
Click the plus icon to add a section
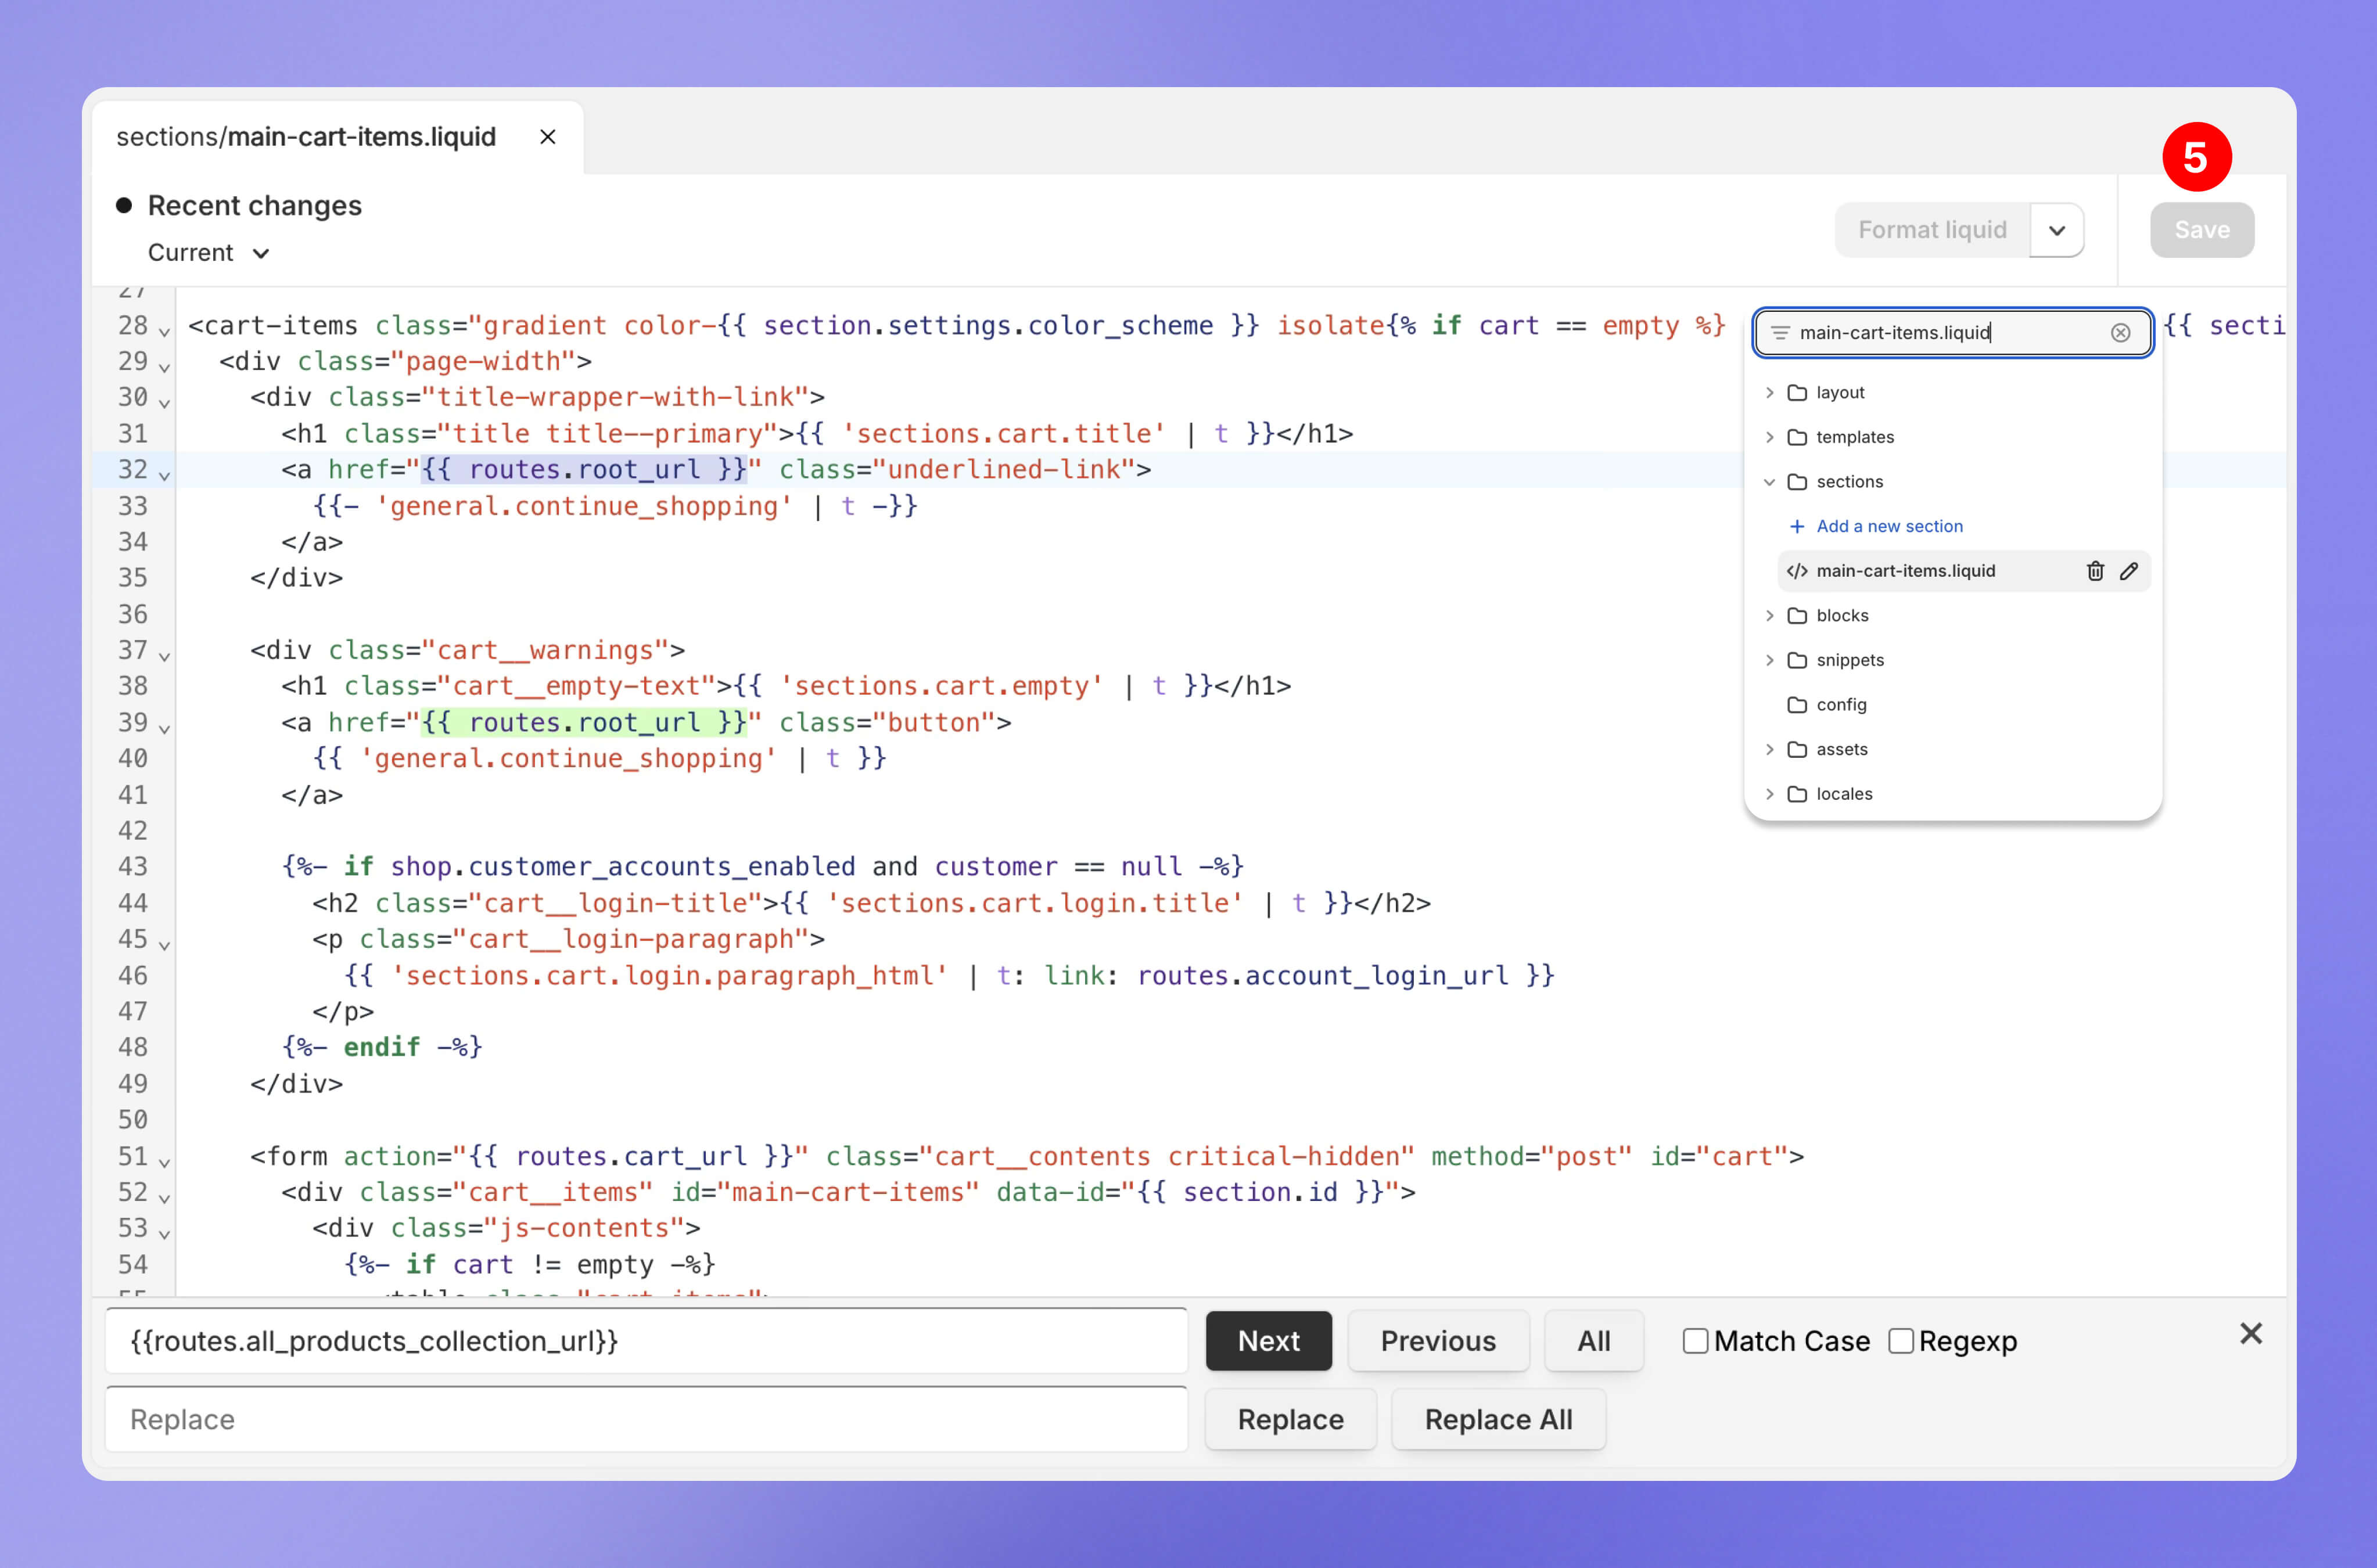[x=1797, y=526]
